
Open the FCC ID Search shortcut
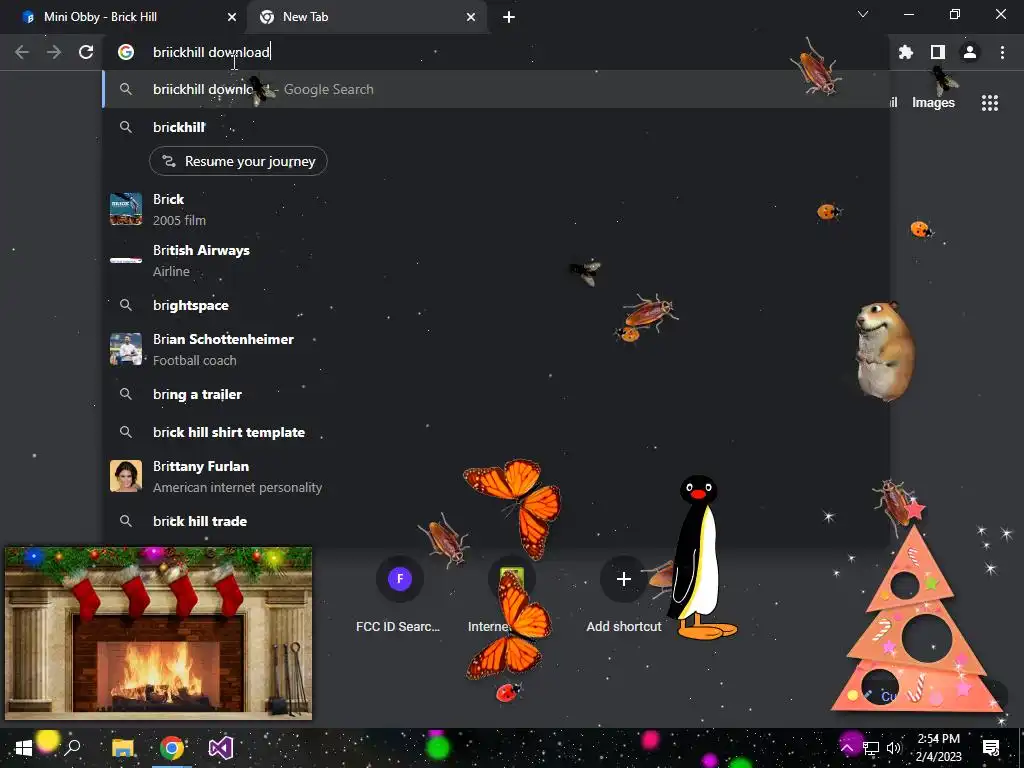pyautogui.click(x=398, y=594)
